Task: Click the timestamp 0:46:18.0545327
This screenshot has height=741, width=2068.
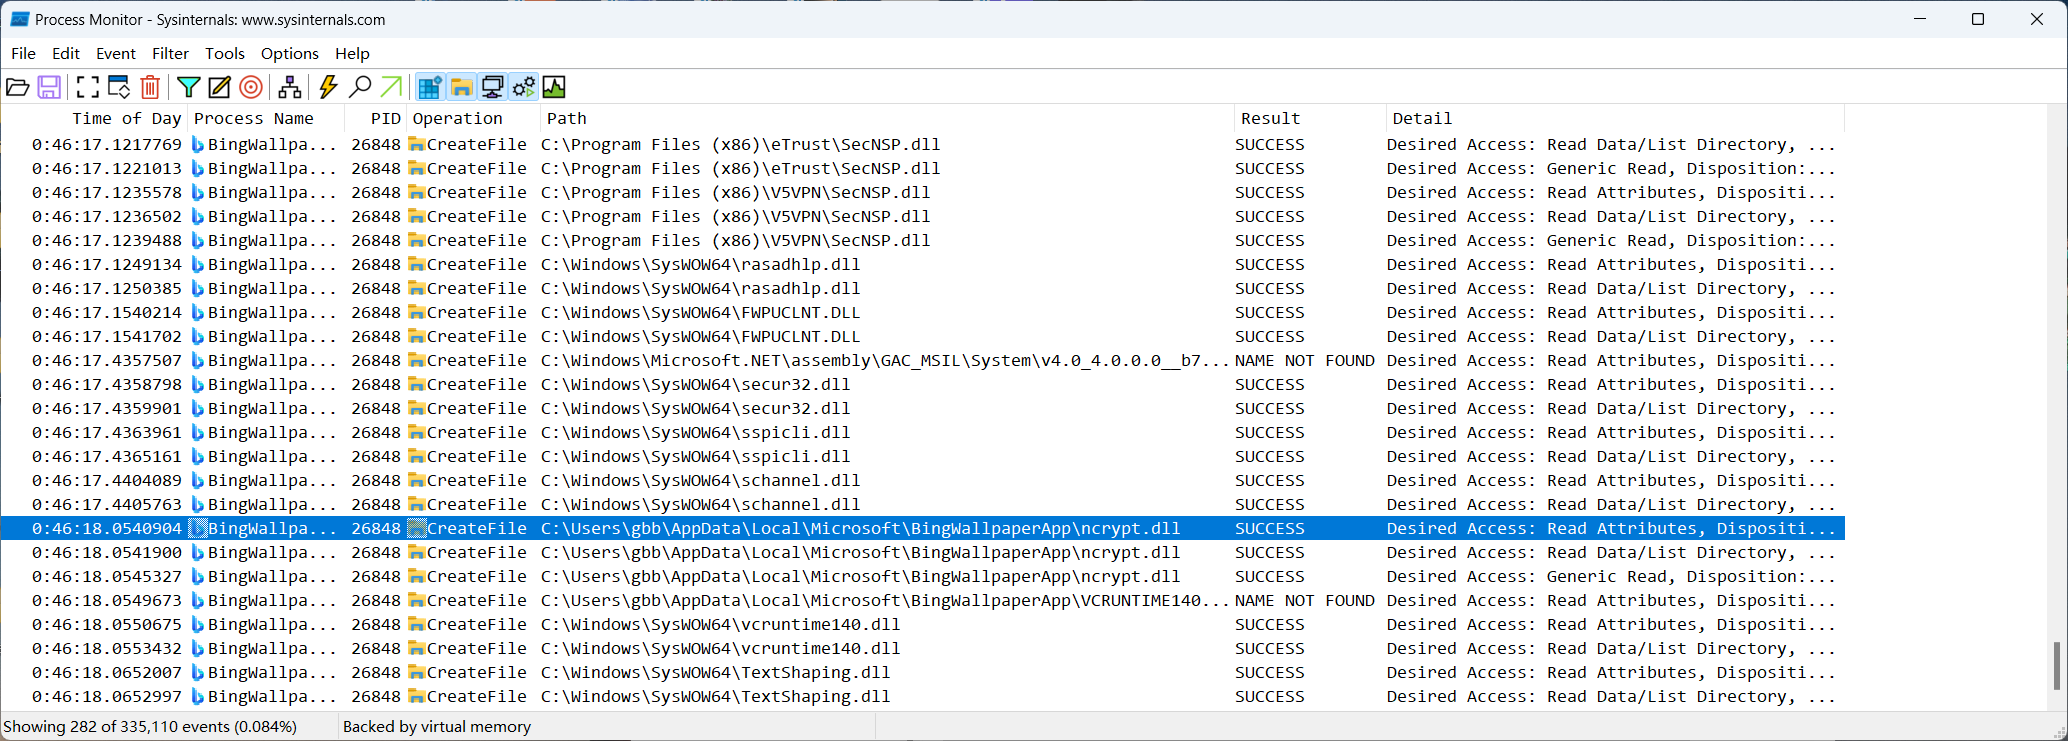Action: [x=107, y=576]
